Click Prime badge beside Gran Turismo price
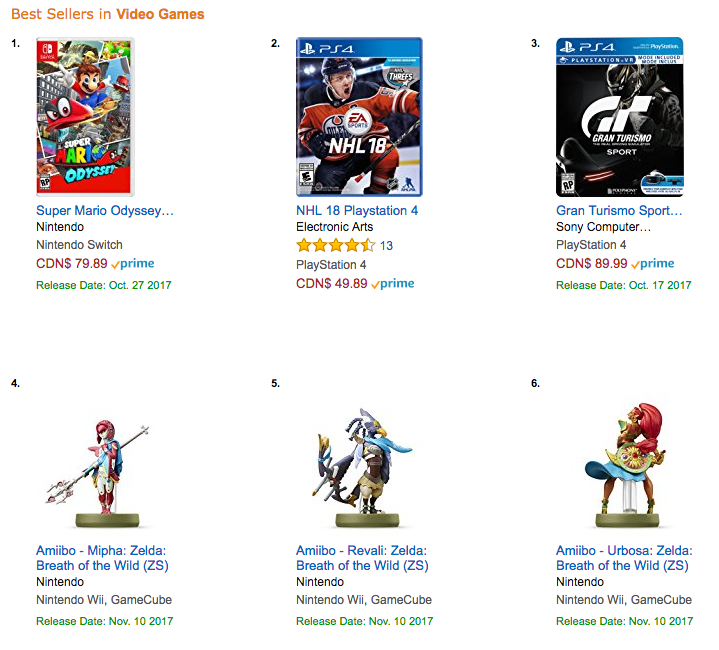The height and width of the screenshot is (650, 719). click(653, 264)
